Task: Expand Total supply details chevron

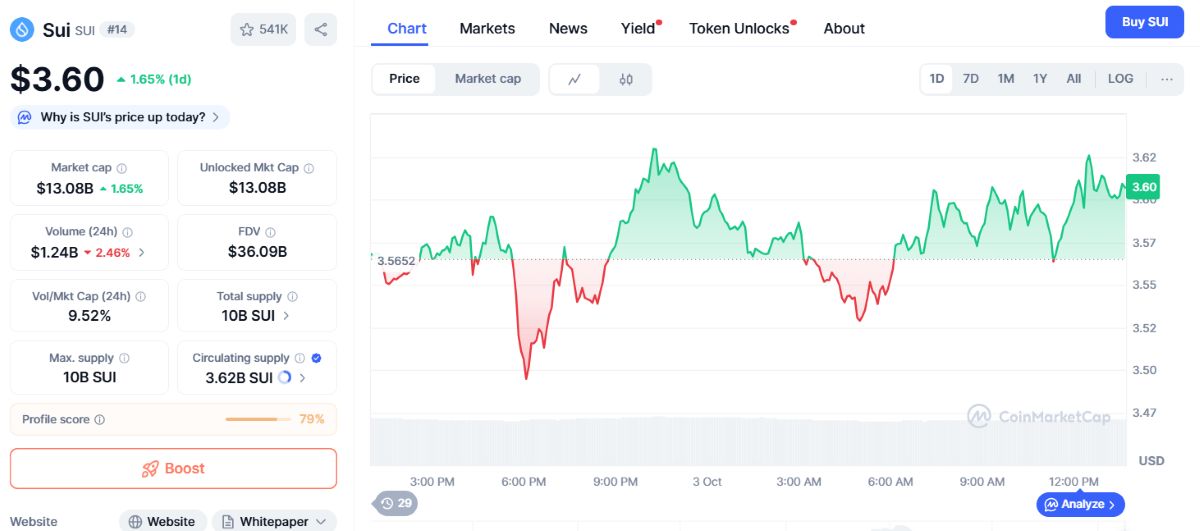Action: pos(287,316)
